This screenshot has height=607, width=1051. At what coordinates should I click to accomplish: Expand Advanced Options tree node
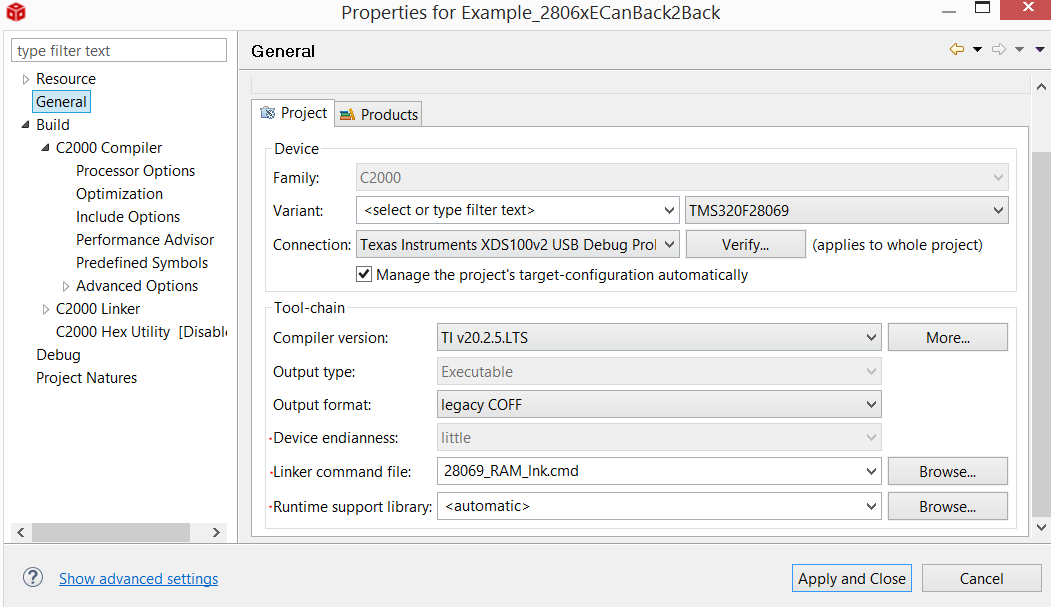(66, 286)
